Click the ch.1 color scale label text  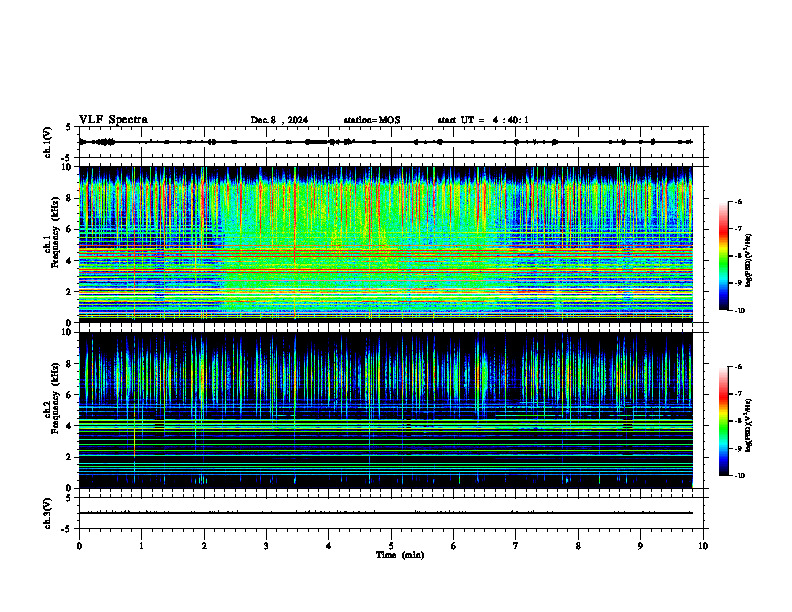click(x=749, y=260)
